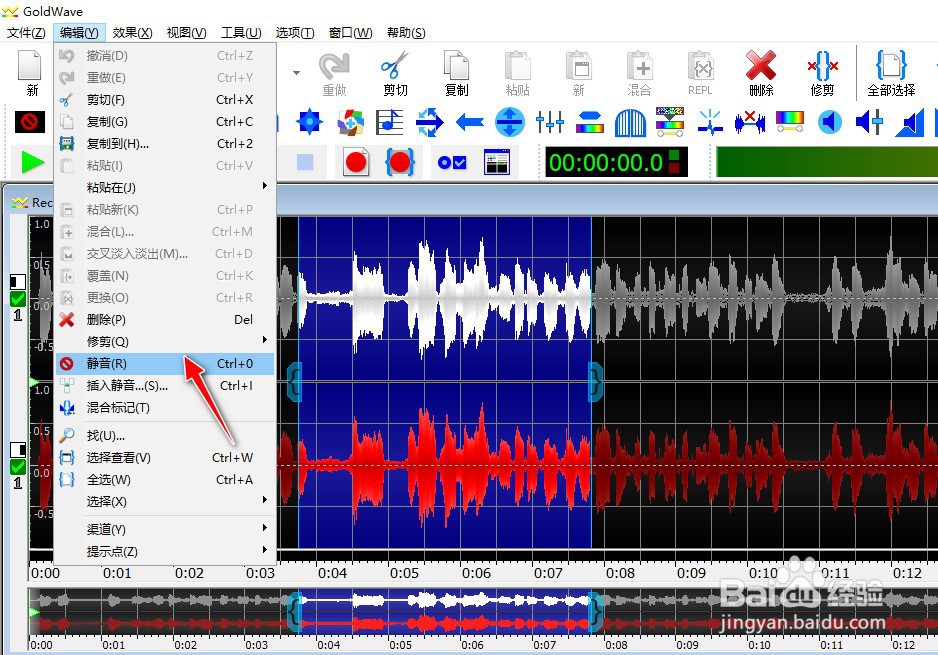The image size is (938, 655).
Task: Expand the Channel (渠道(Y)) submenu
Action: point(164,529)
